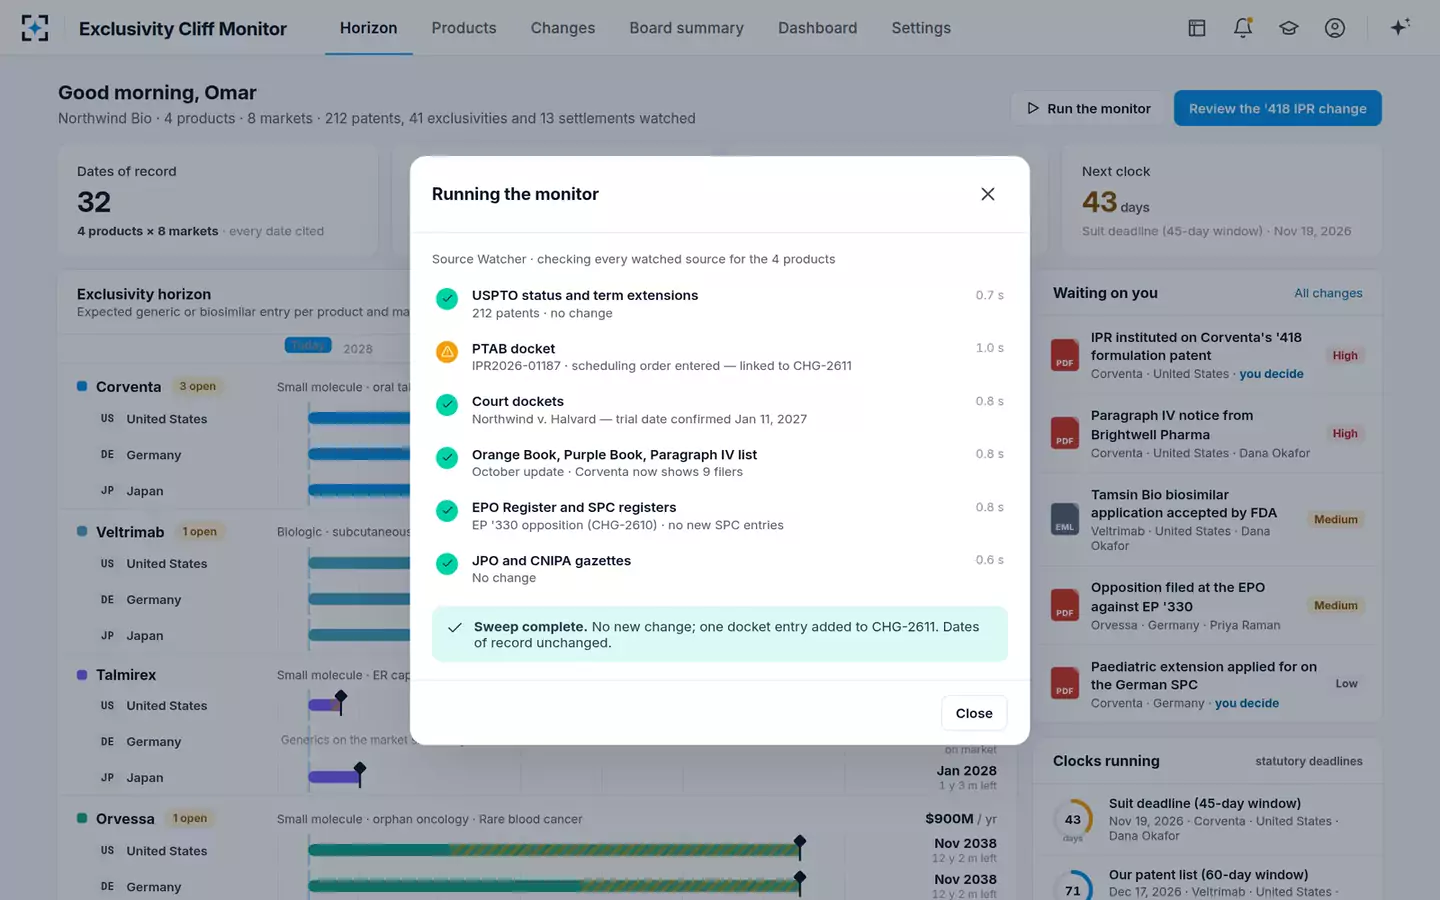The width and height of the screenshot is (1440, 900).
Task: Select 'USPTO status and term extensions' row
Action: (x=720, y=304)
